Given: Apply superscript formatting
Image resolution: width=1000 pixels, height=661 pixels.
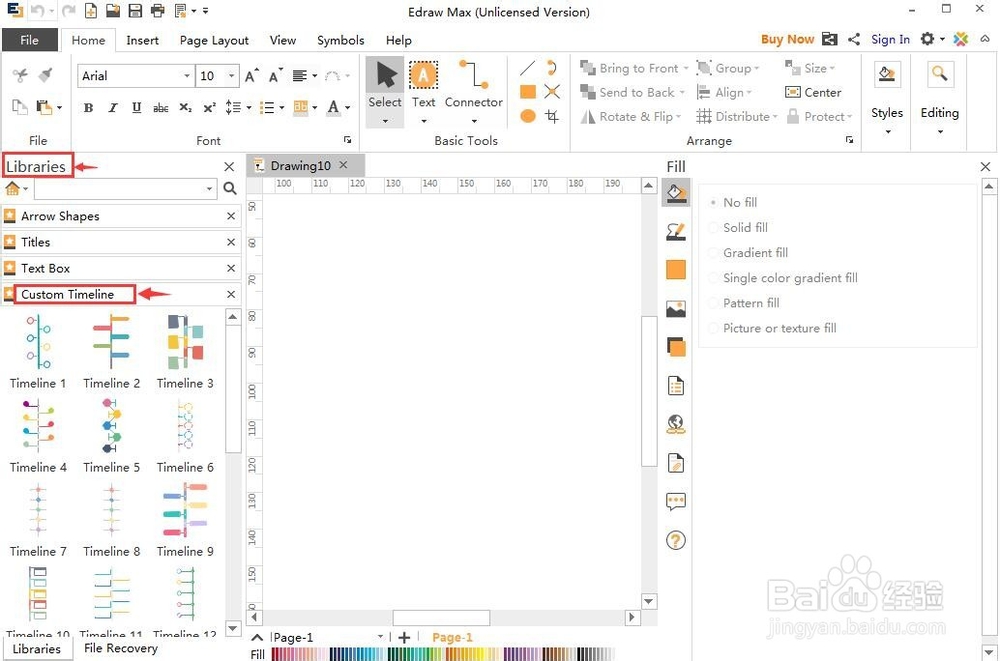Looking at the screenshot, I should (209, 108).
